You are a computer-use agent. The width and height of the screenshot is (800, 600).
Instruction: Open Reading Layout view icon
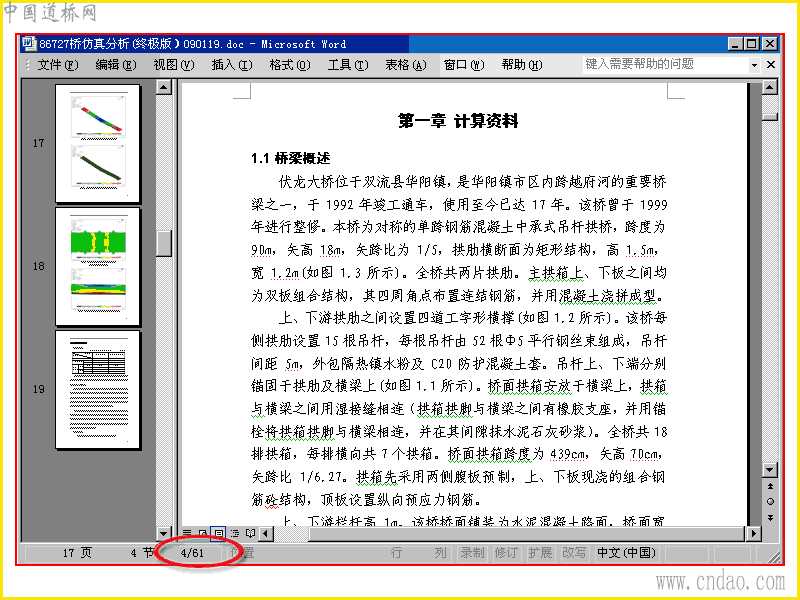[250, 534]
